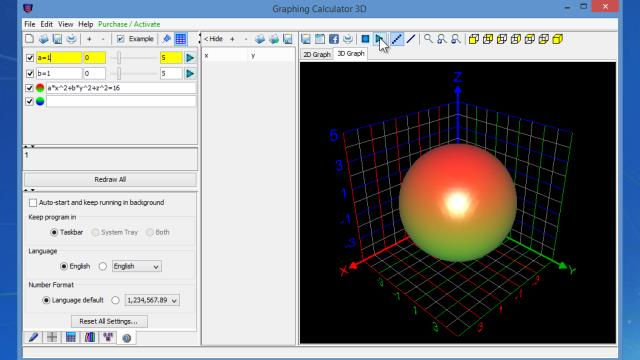Open the 1,234,567.89 number format dropdown

[x=152, y=300]
